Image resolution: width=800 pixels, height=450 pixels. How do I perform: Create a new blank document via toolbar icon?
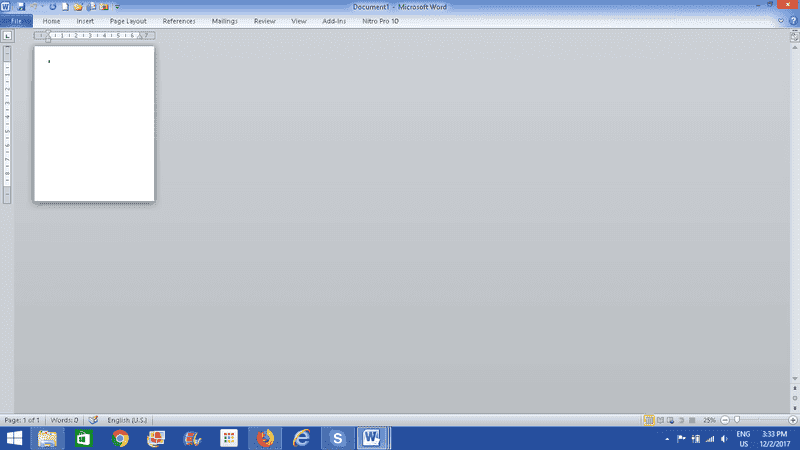pos(65,7)
